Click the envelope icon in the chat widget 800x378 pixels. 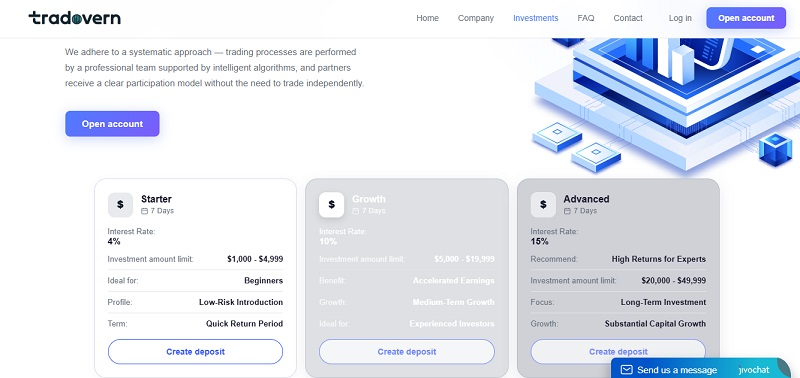[627, 370]
